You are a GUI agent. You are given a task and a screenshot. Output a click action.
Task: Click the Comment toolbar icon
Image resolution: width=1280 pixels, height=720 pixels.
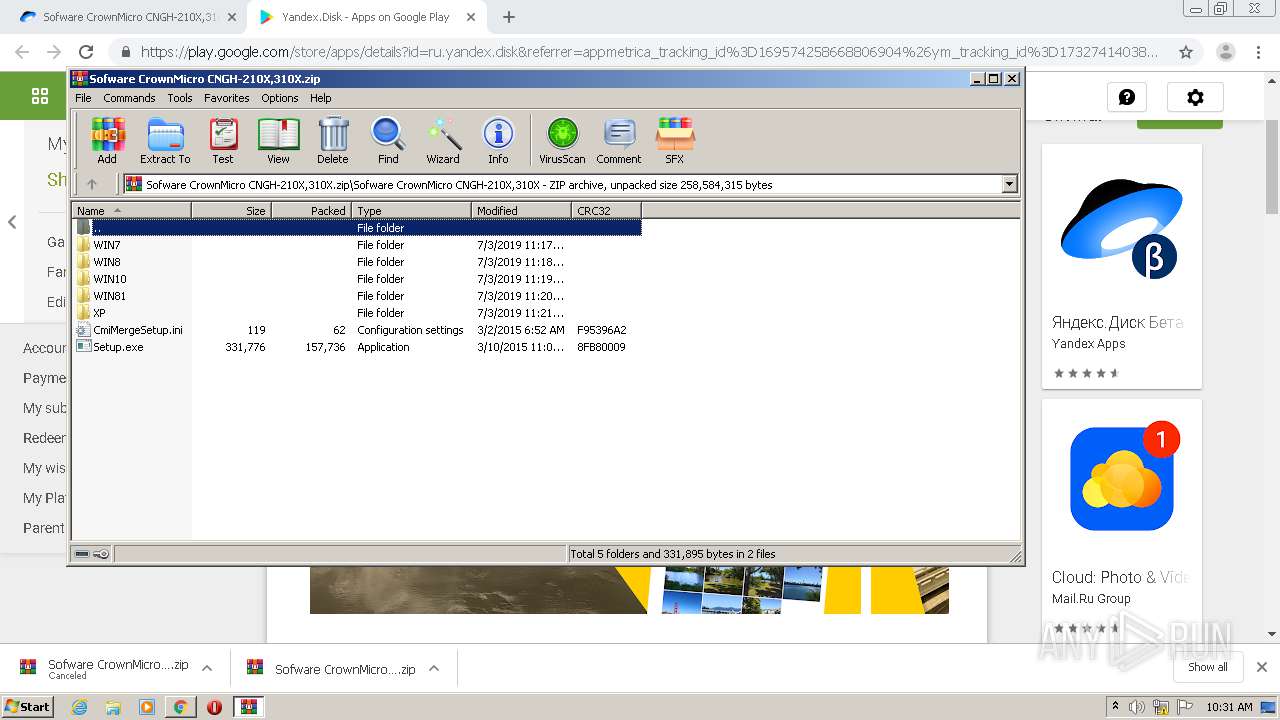tap(619, 140)
